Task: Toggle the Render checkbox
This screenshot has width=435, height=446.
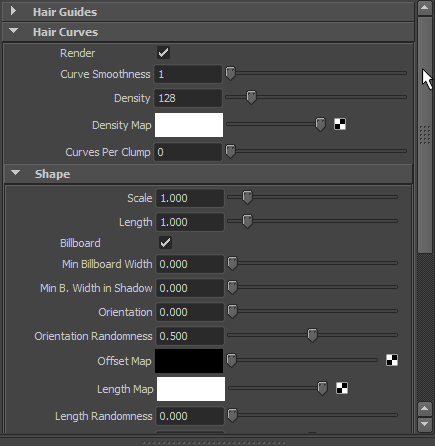Action: 163,53
